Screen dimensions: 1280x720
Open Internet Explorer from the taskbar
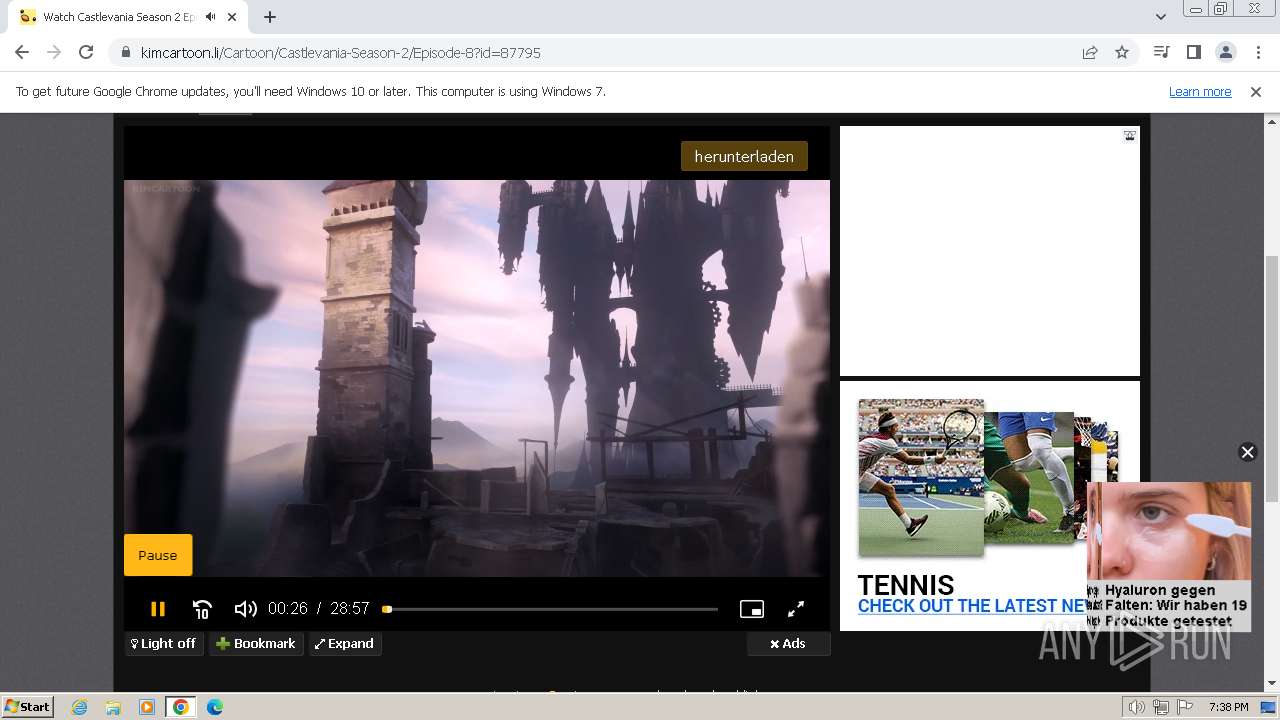pyautogui.click(x=79, y=707)
